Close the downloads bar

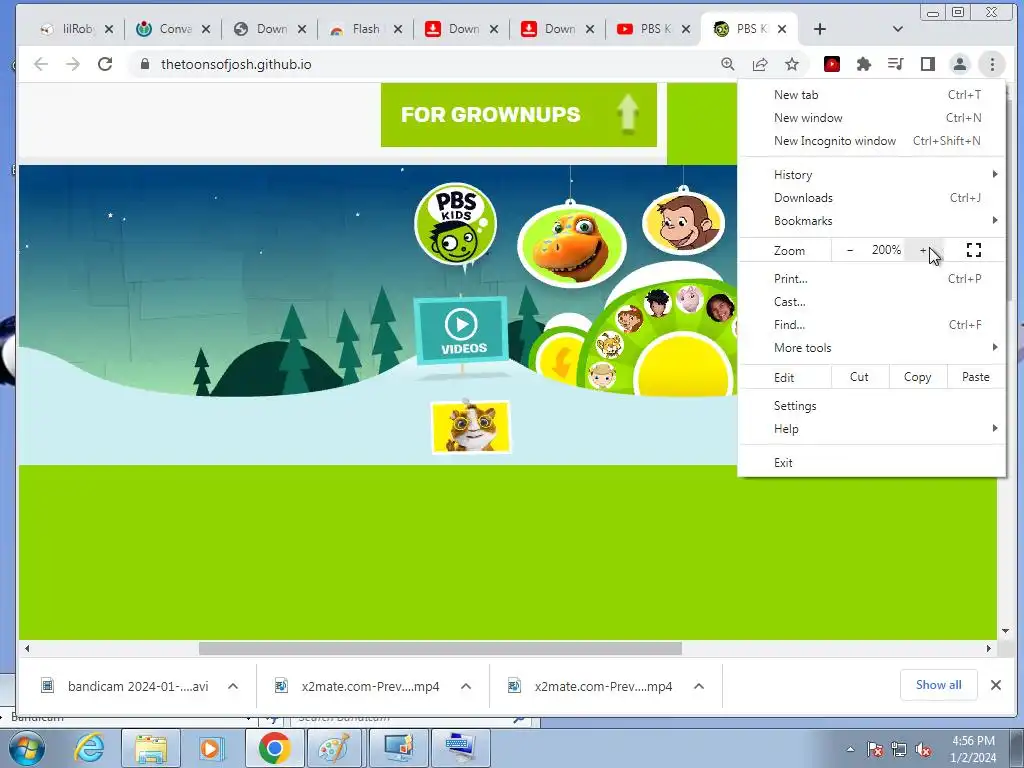pos(995,685)
